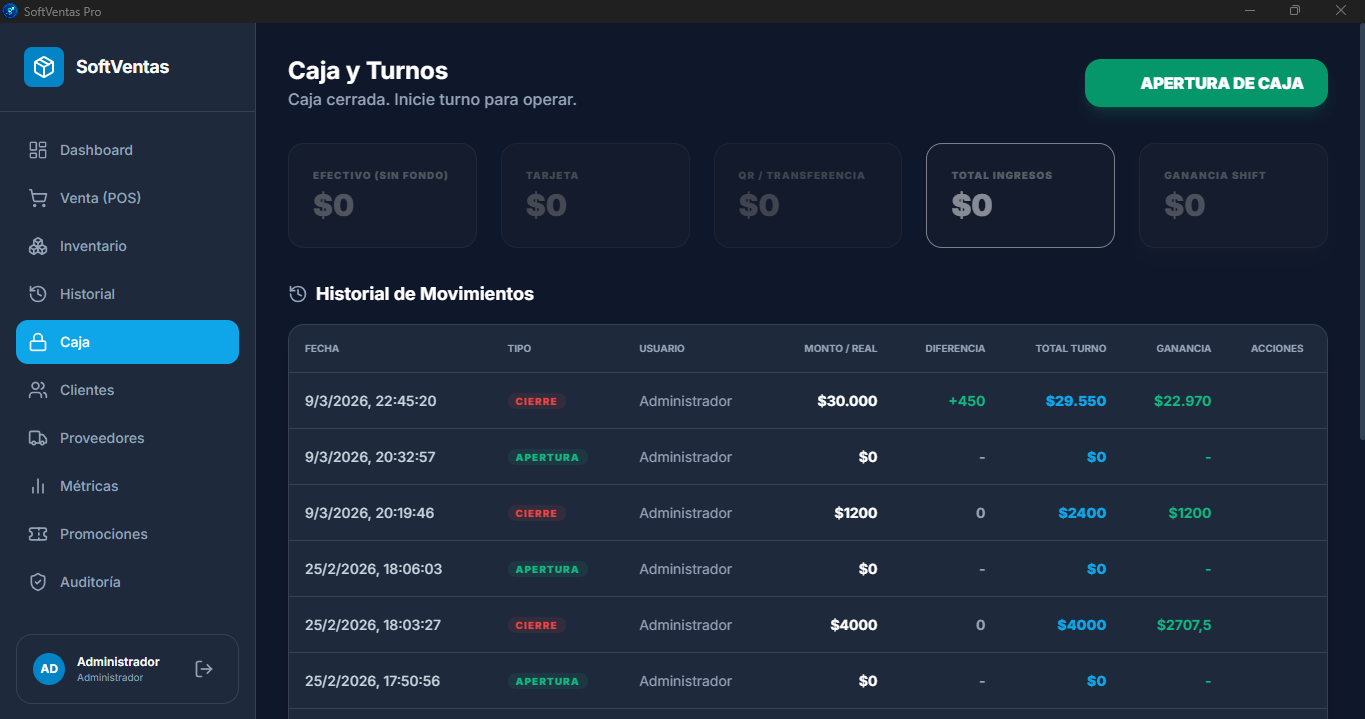The width and height of the screenshot is (1365, 719).
Task: Select the Total Ingresos summary card
Action: pos(1020,195)
